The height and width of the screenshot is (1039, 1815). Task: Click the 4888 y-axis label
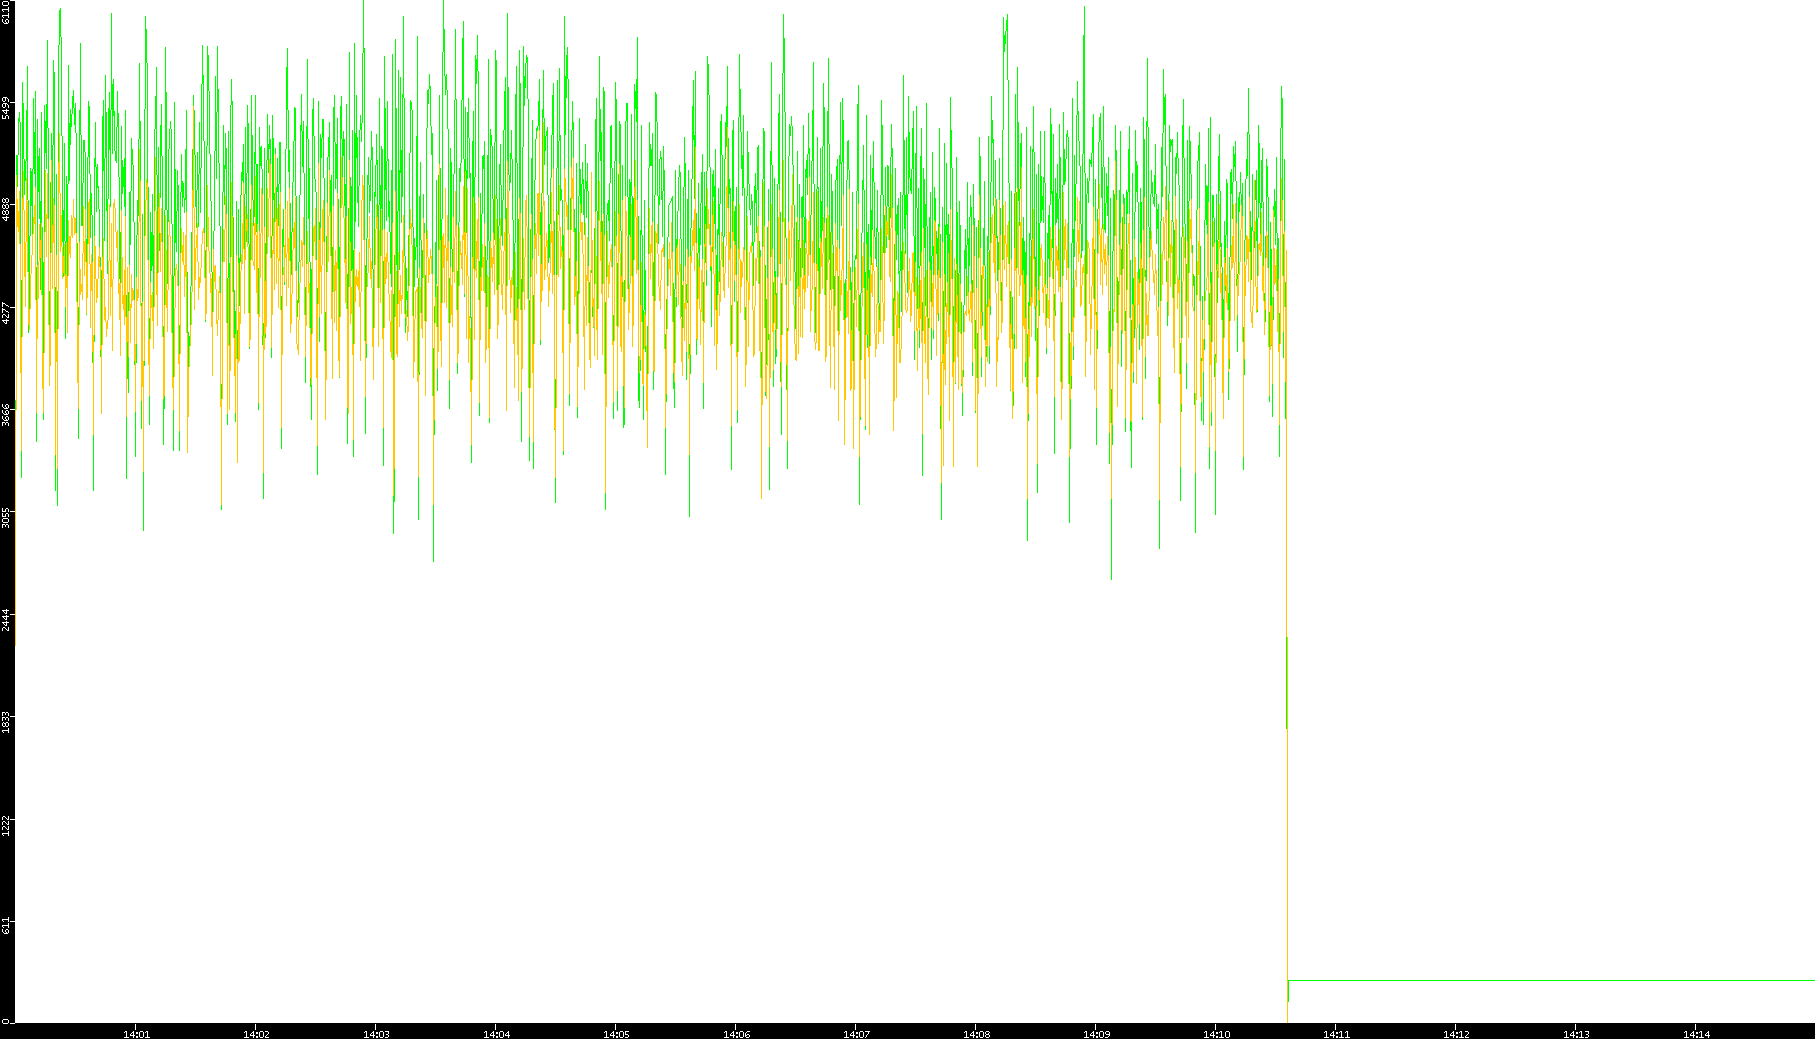(6, 209)
